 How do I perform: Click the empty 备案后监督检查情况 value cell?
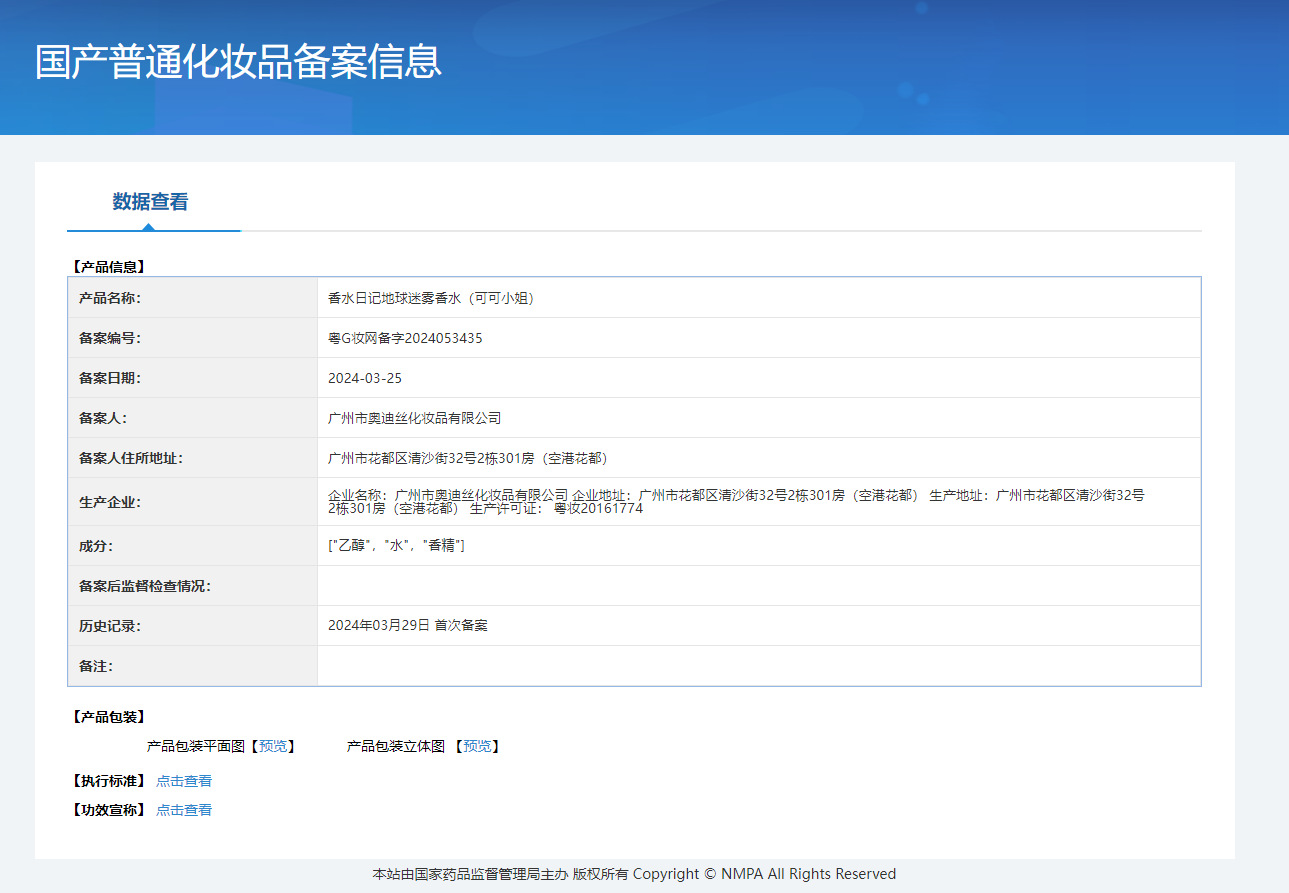coord(758,586)
